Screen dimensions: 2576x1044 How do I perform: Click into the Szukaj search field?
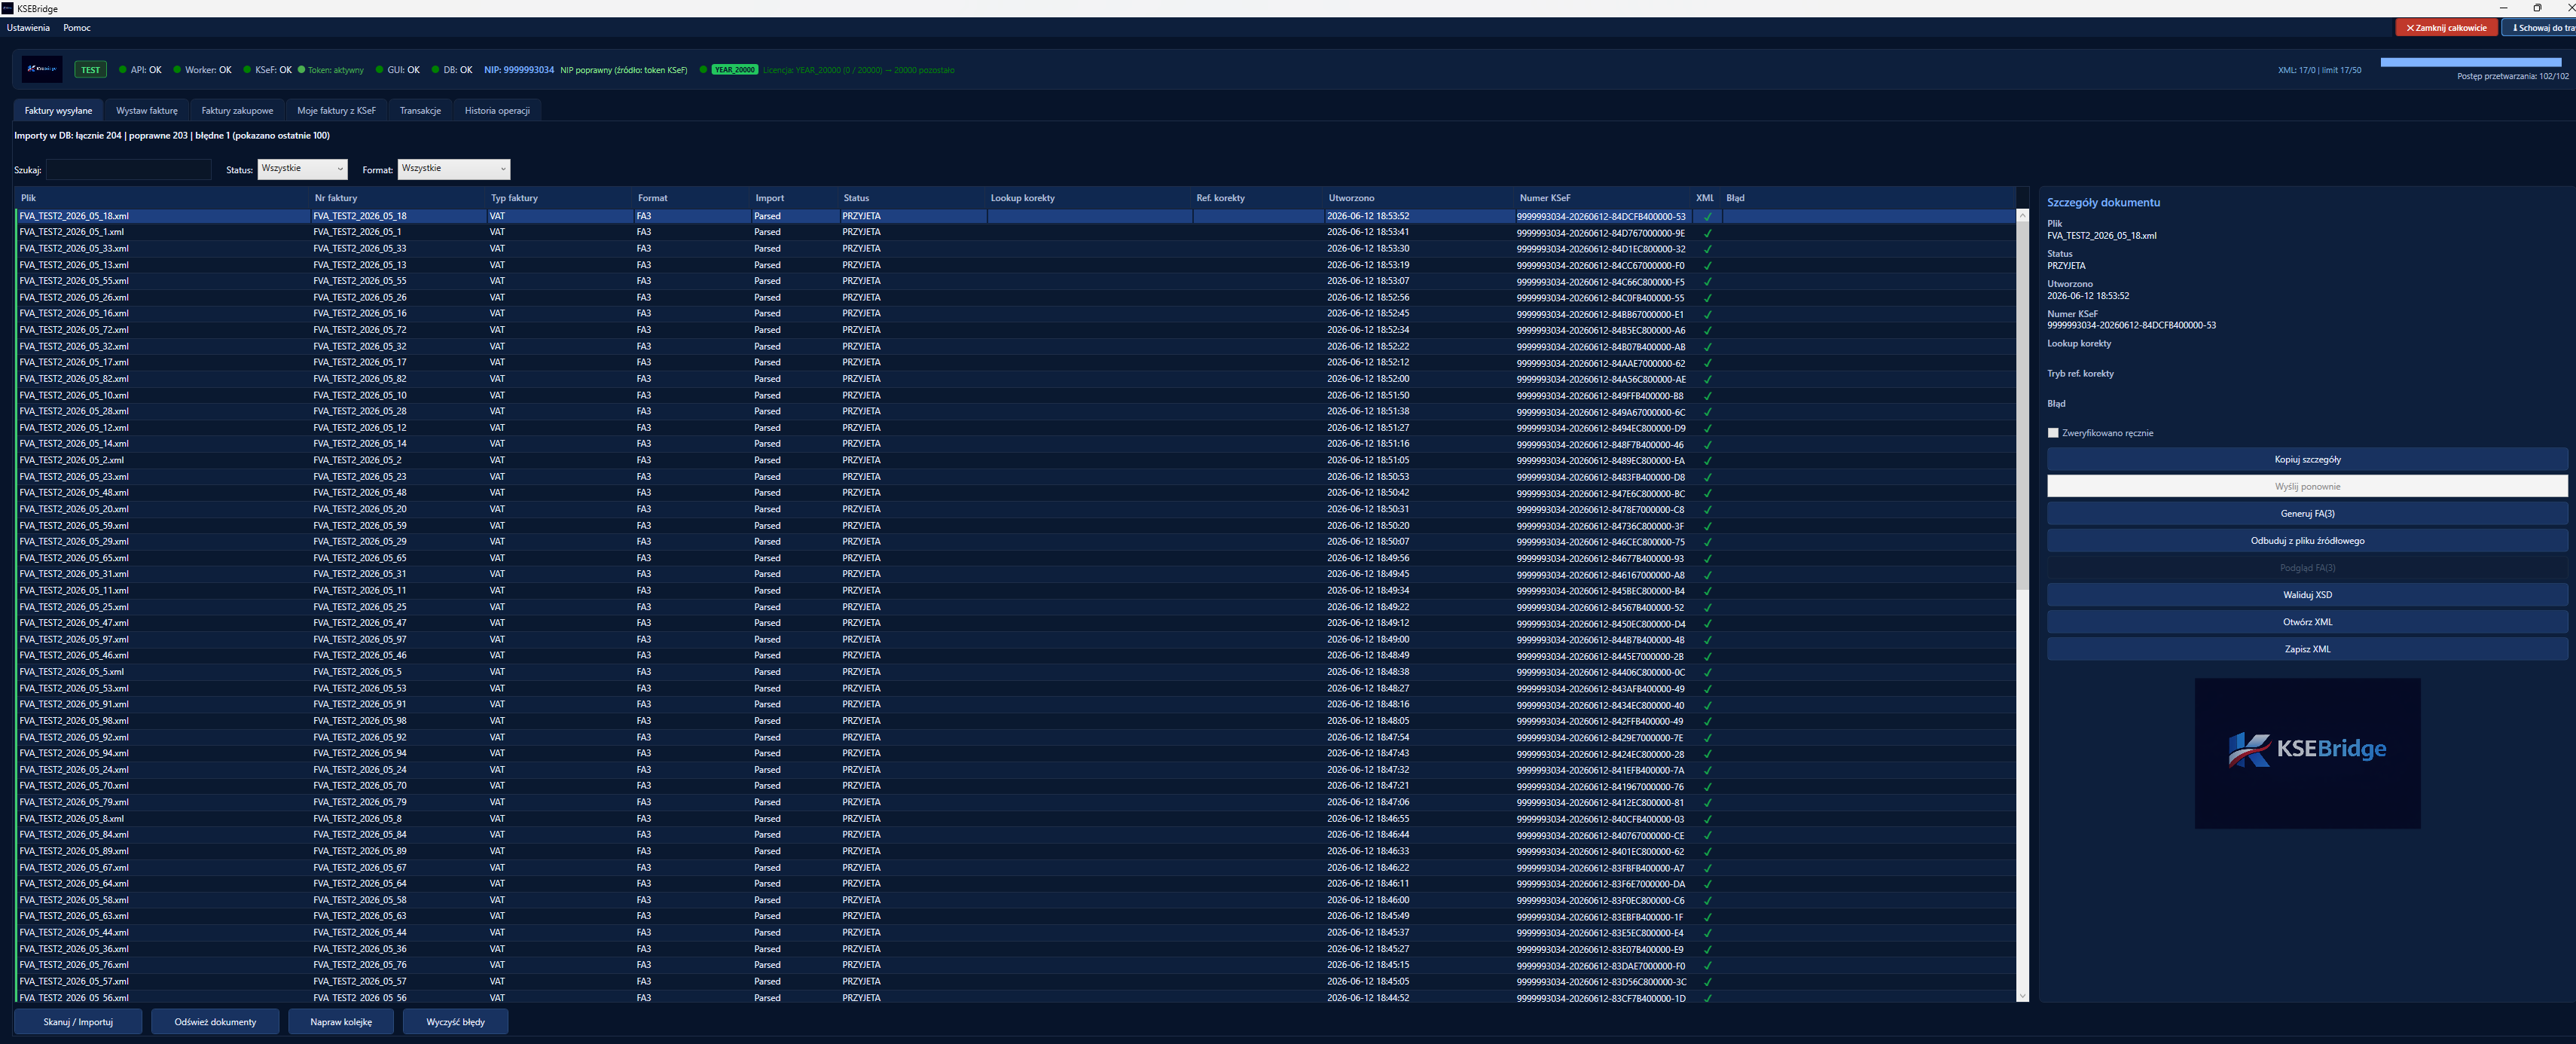point(129,170)
